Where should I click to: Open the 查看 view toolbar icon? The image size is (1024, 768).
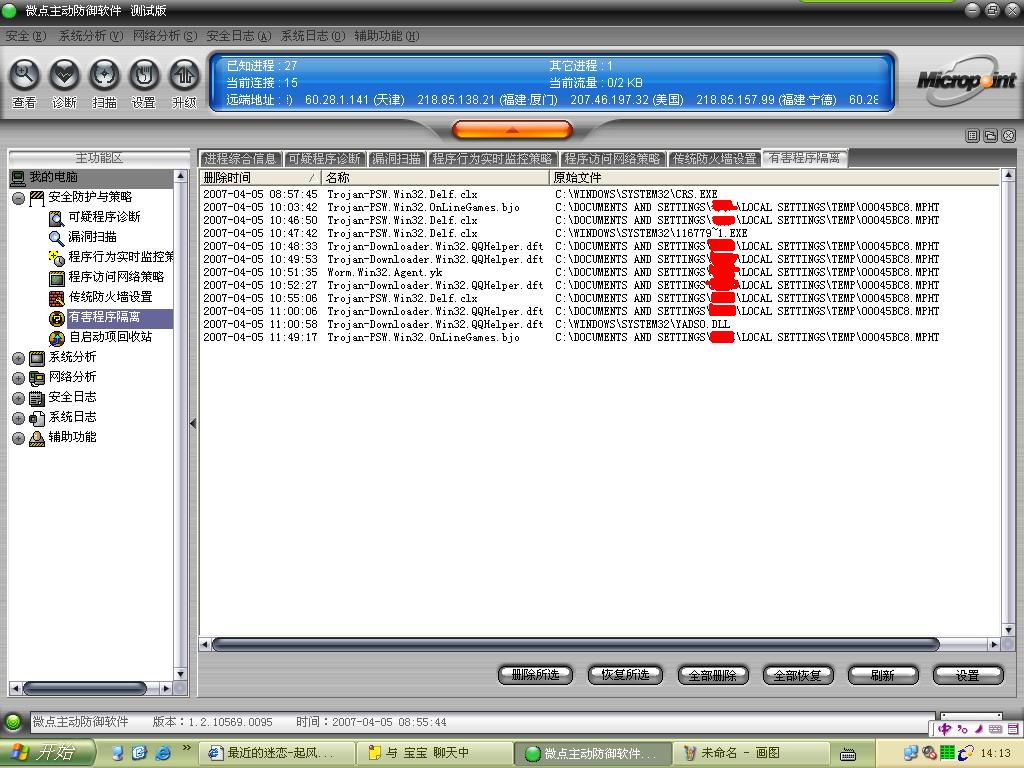coord(24,75)
